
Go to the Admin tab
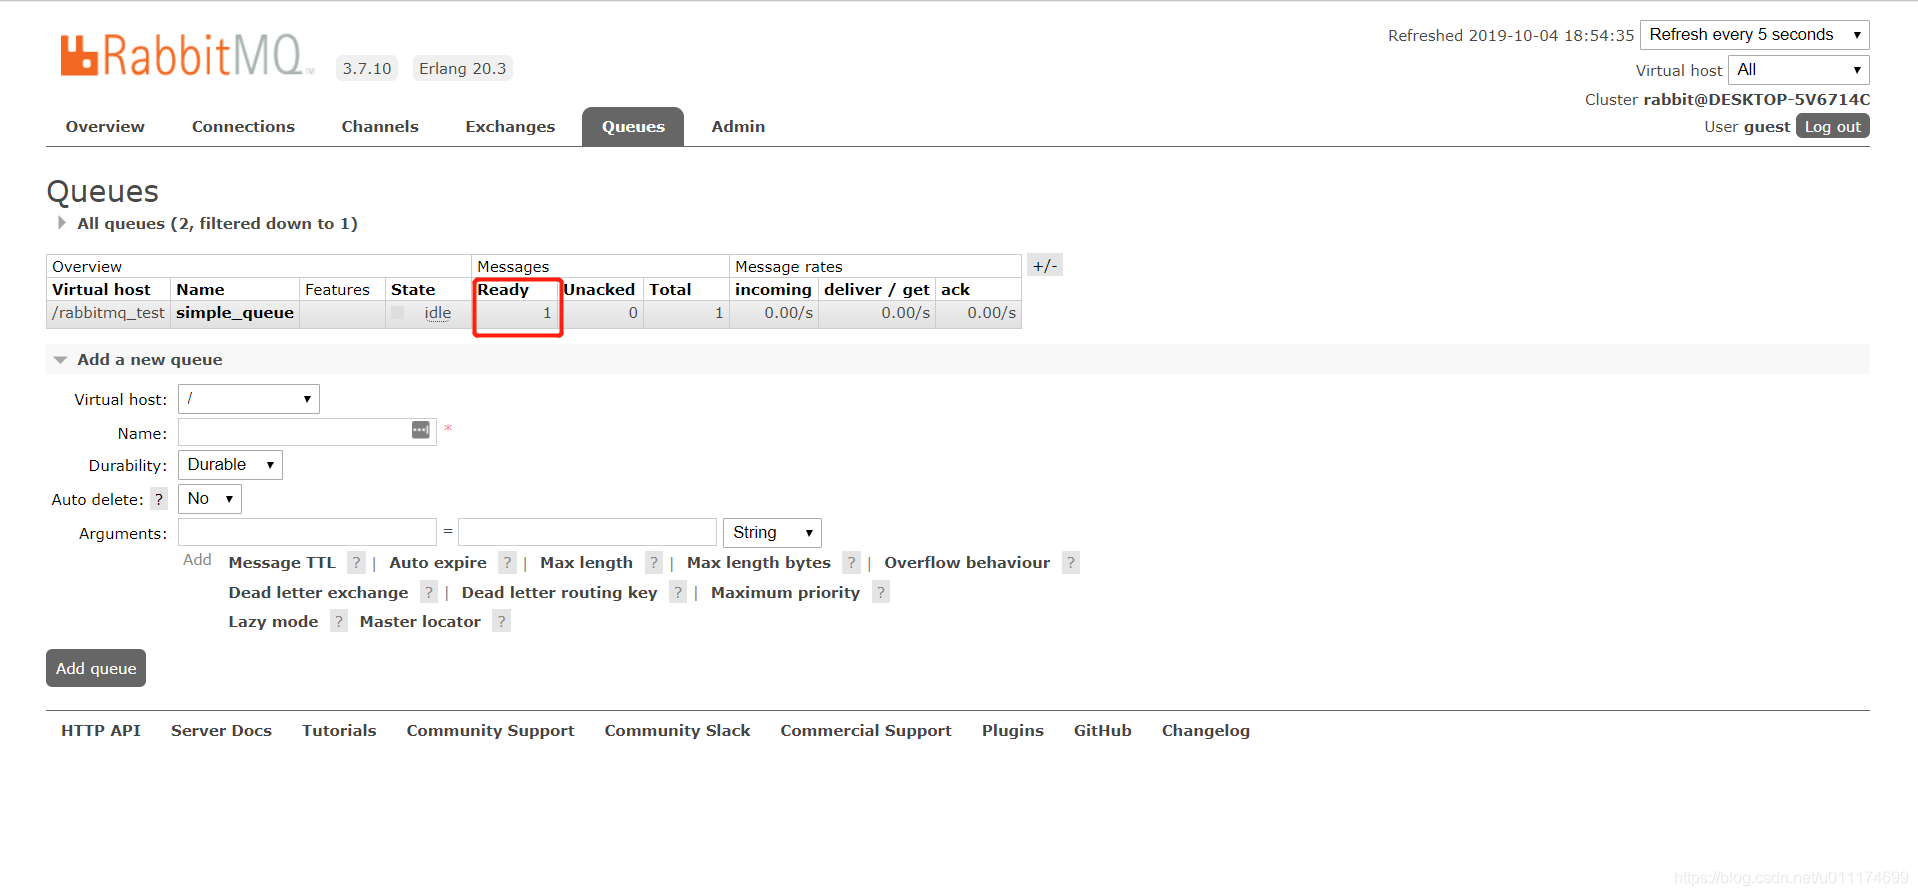pos(738,127)
